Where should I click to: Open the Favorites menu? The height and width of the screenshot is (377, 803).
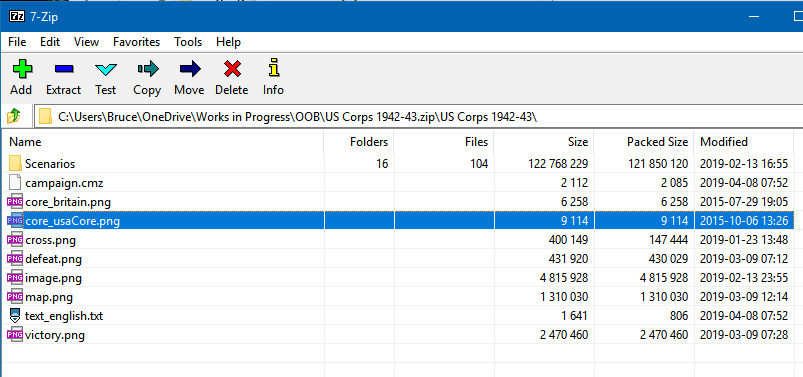(136, 42)
